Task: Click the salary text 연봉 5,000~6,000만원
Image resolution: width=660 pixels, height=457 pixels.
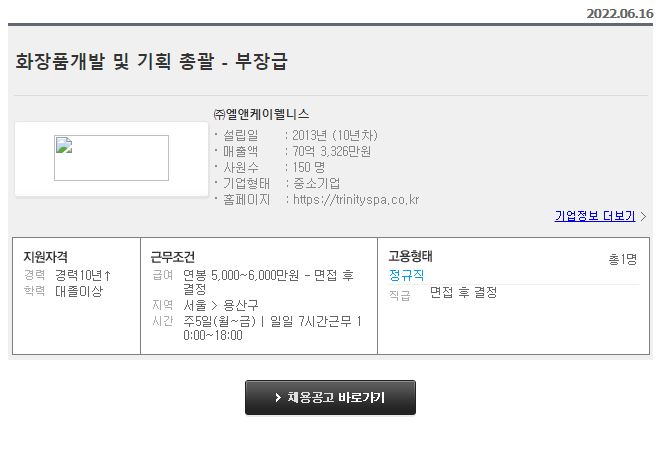Action: coord(241,275)
